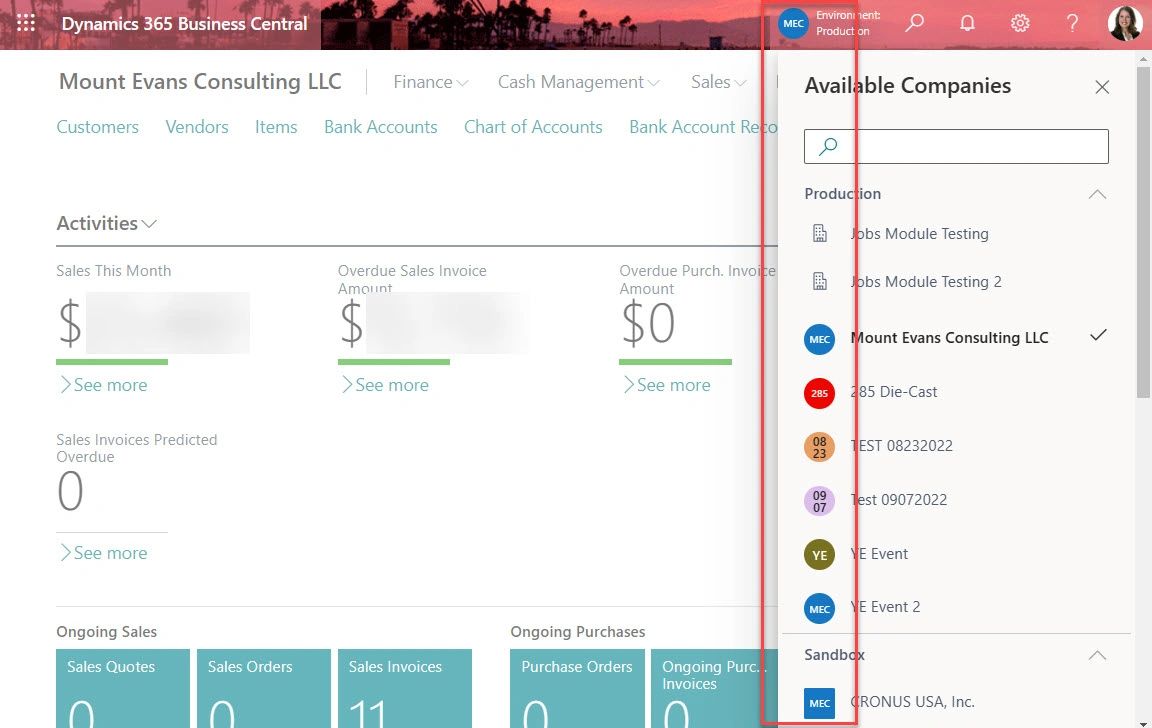See more under Overdue Sales Invoice Amount

coord(385,385)
